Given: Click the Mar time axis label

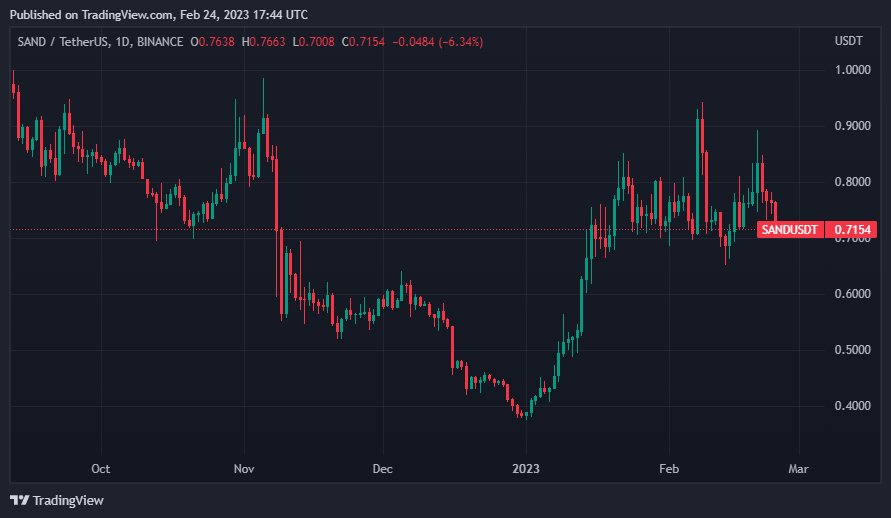Looking at the screenshot, I should coord(798,469).
